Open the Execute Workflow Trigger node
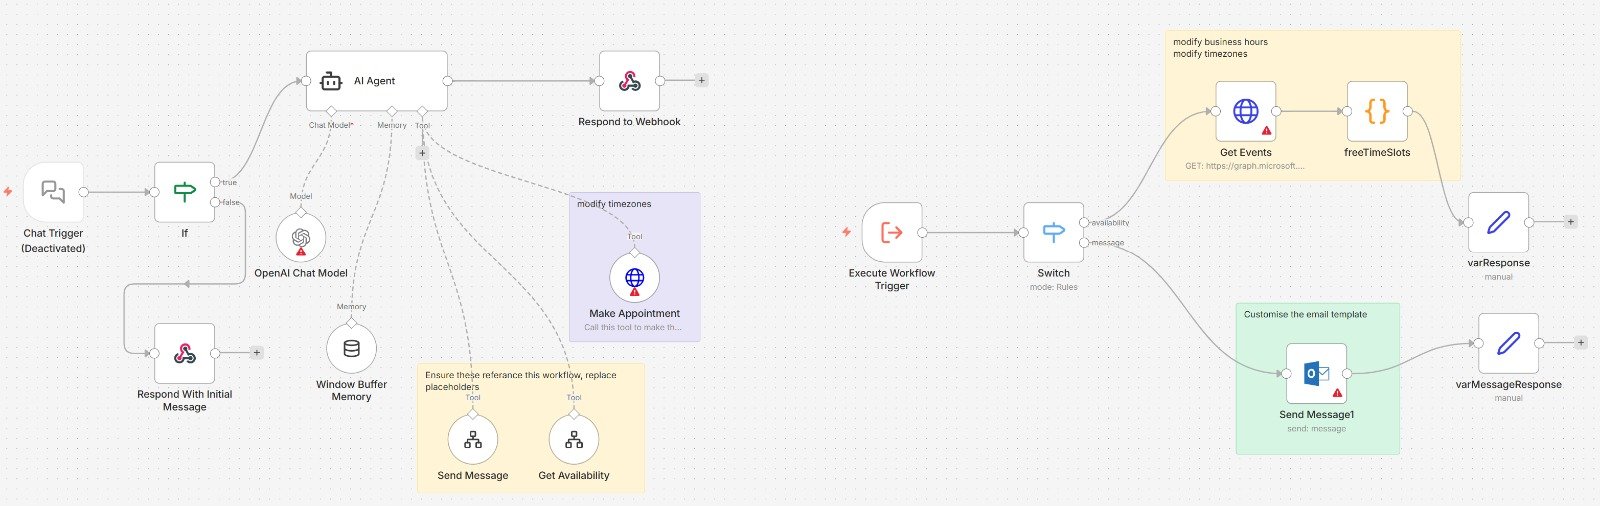The width and height of the screenshot is (1600, 506). (892, 233)
